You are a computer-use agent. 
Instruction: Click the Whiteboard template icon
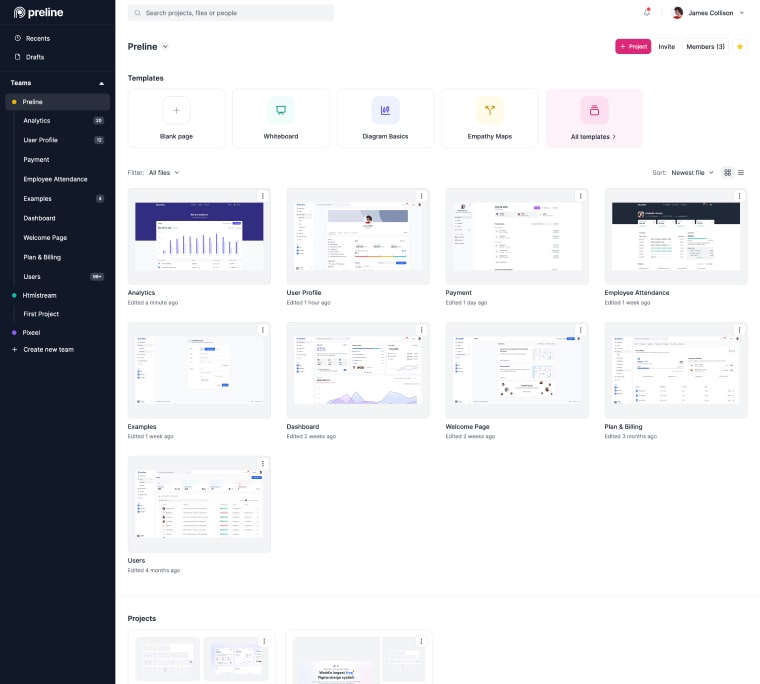point(281,111)
